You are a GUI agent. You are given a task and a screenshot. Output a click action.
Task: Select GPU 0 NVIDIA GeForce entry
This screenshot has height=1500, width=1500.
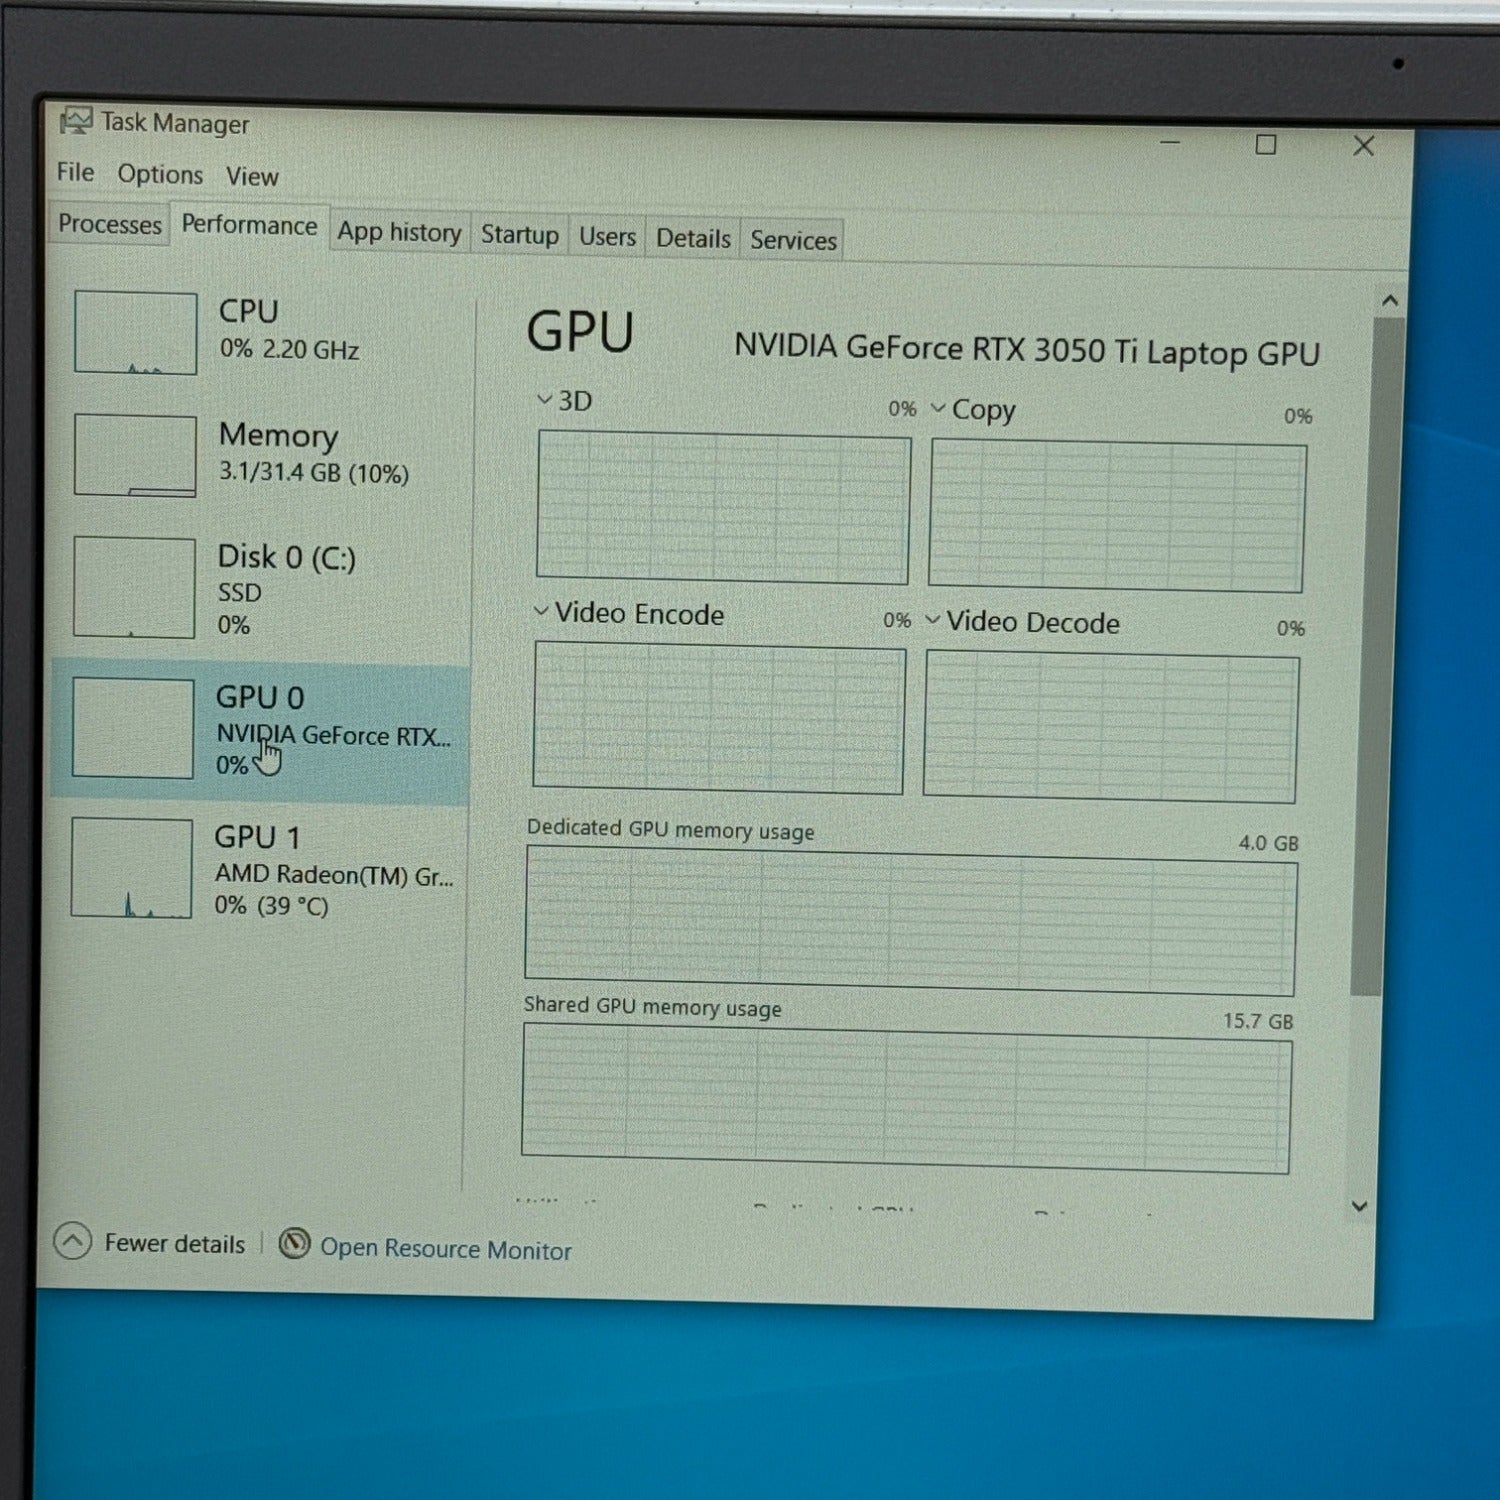click(260, 730)
